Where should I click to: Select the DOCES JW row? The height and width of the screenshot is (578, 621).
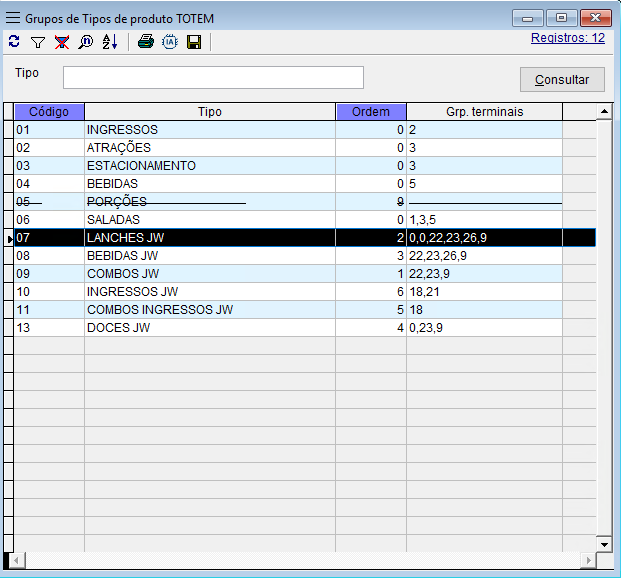(x=210, y=328)
